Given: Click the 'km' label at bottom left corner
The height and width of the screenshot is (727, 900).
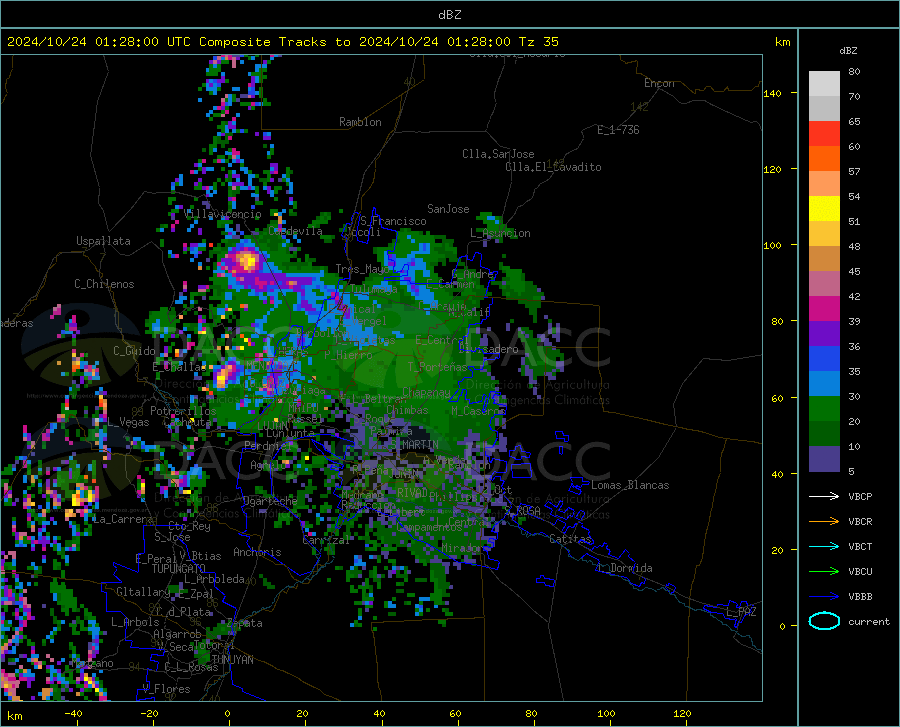Looking at the screenshot, I should (15, 716).
